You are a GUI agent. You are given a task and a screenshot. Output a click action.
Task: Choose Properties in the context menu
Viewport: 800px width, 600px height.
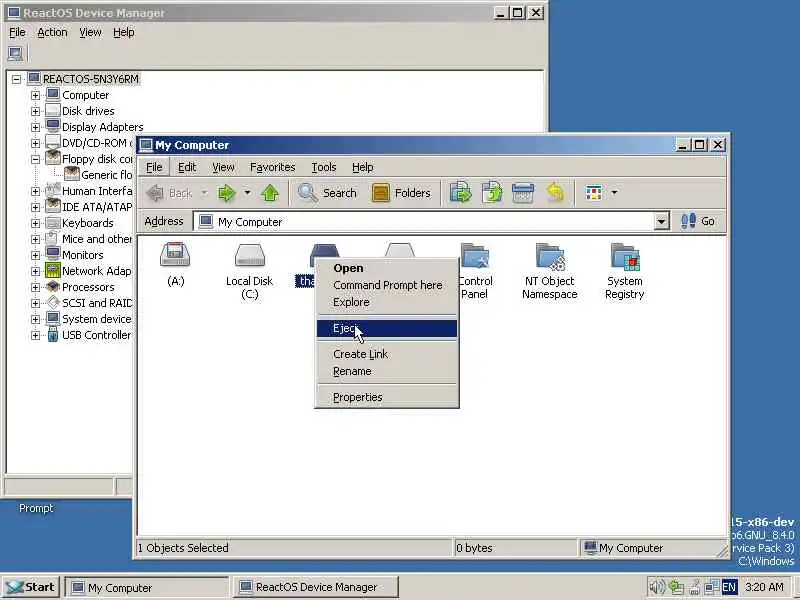click(387, 397)
